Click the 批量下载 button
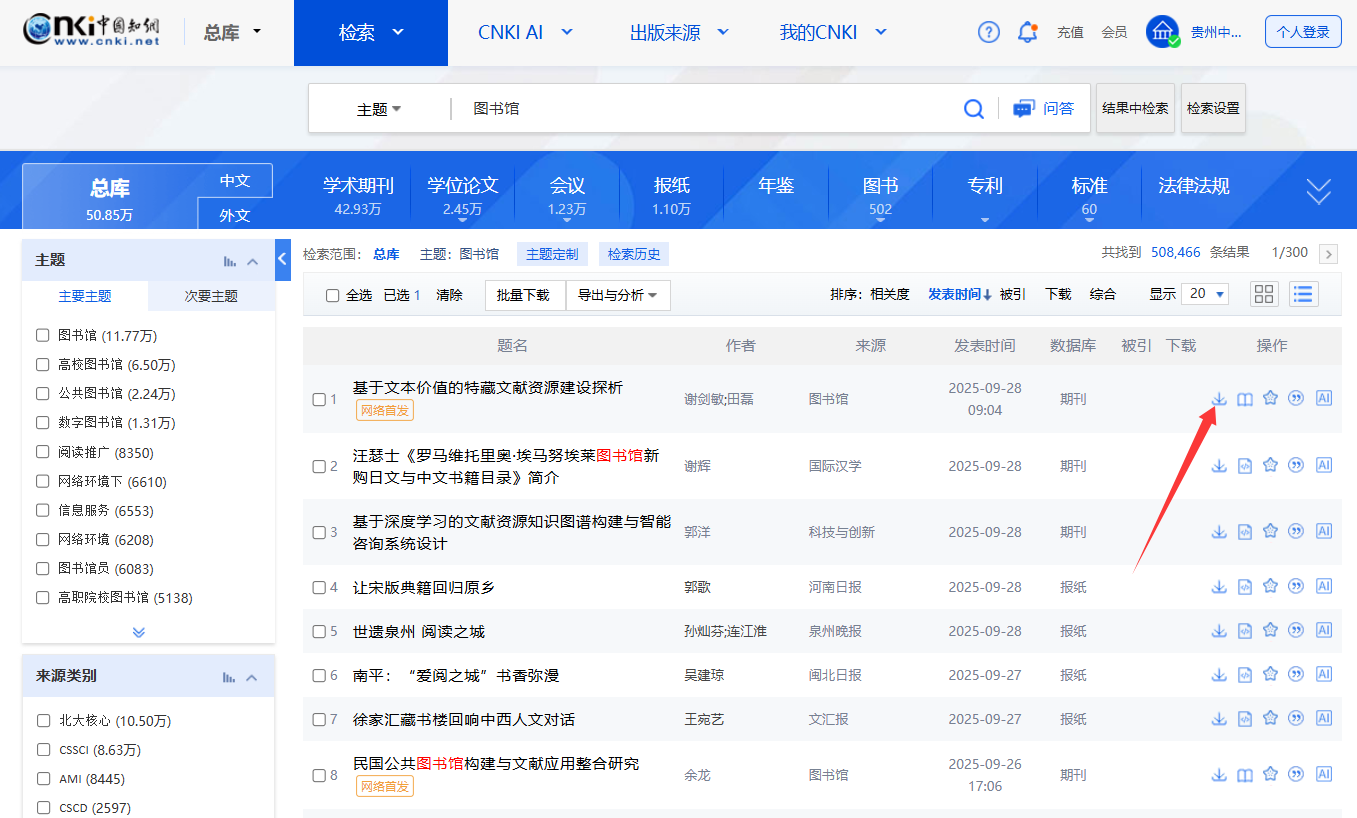This screenshot has width=1357, height=818. [x=524, y=295]
